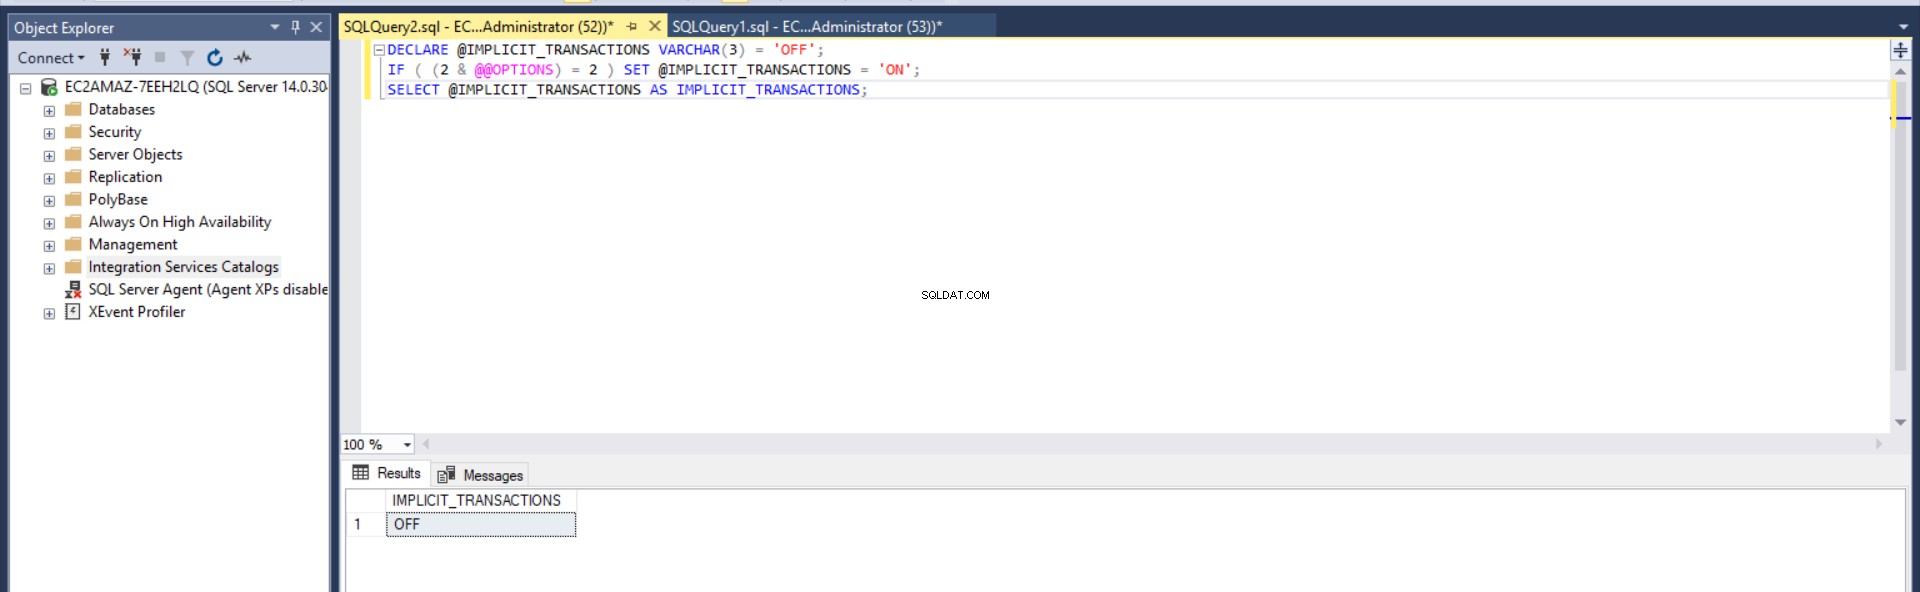Click the server database icon for EC2AMAZ-7EEH2LQ
1920x592 pixels.
pos(48,87)
